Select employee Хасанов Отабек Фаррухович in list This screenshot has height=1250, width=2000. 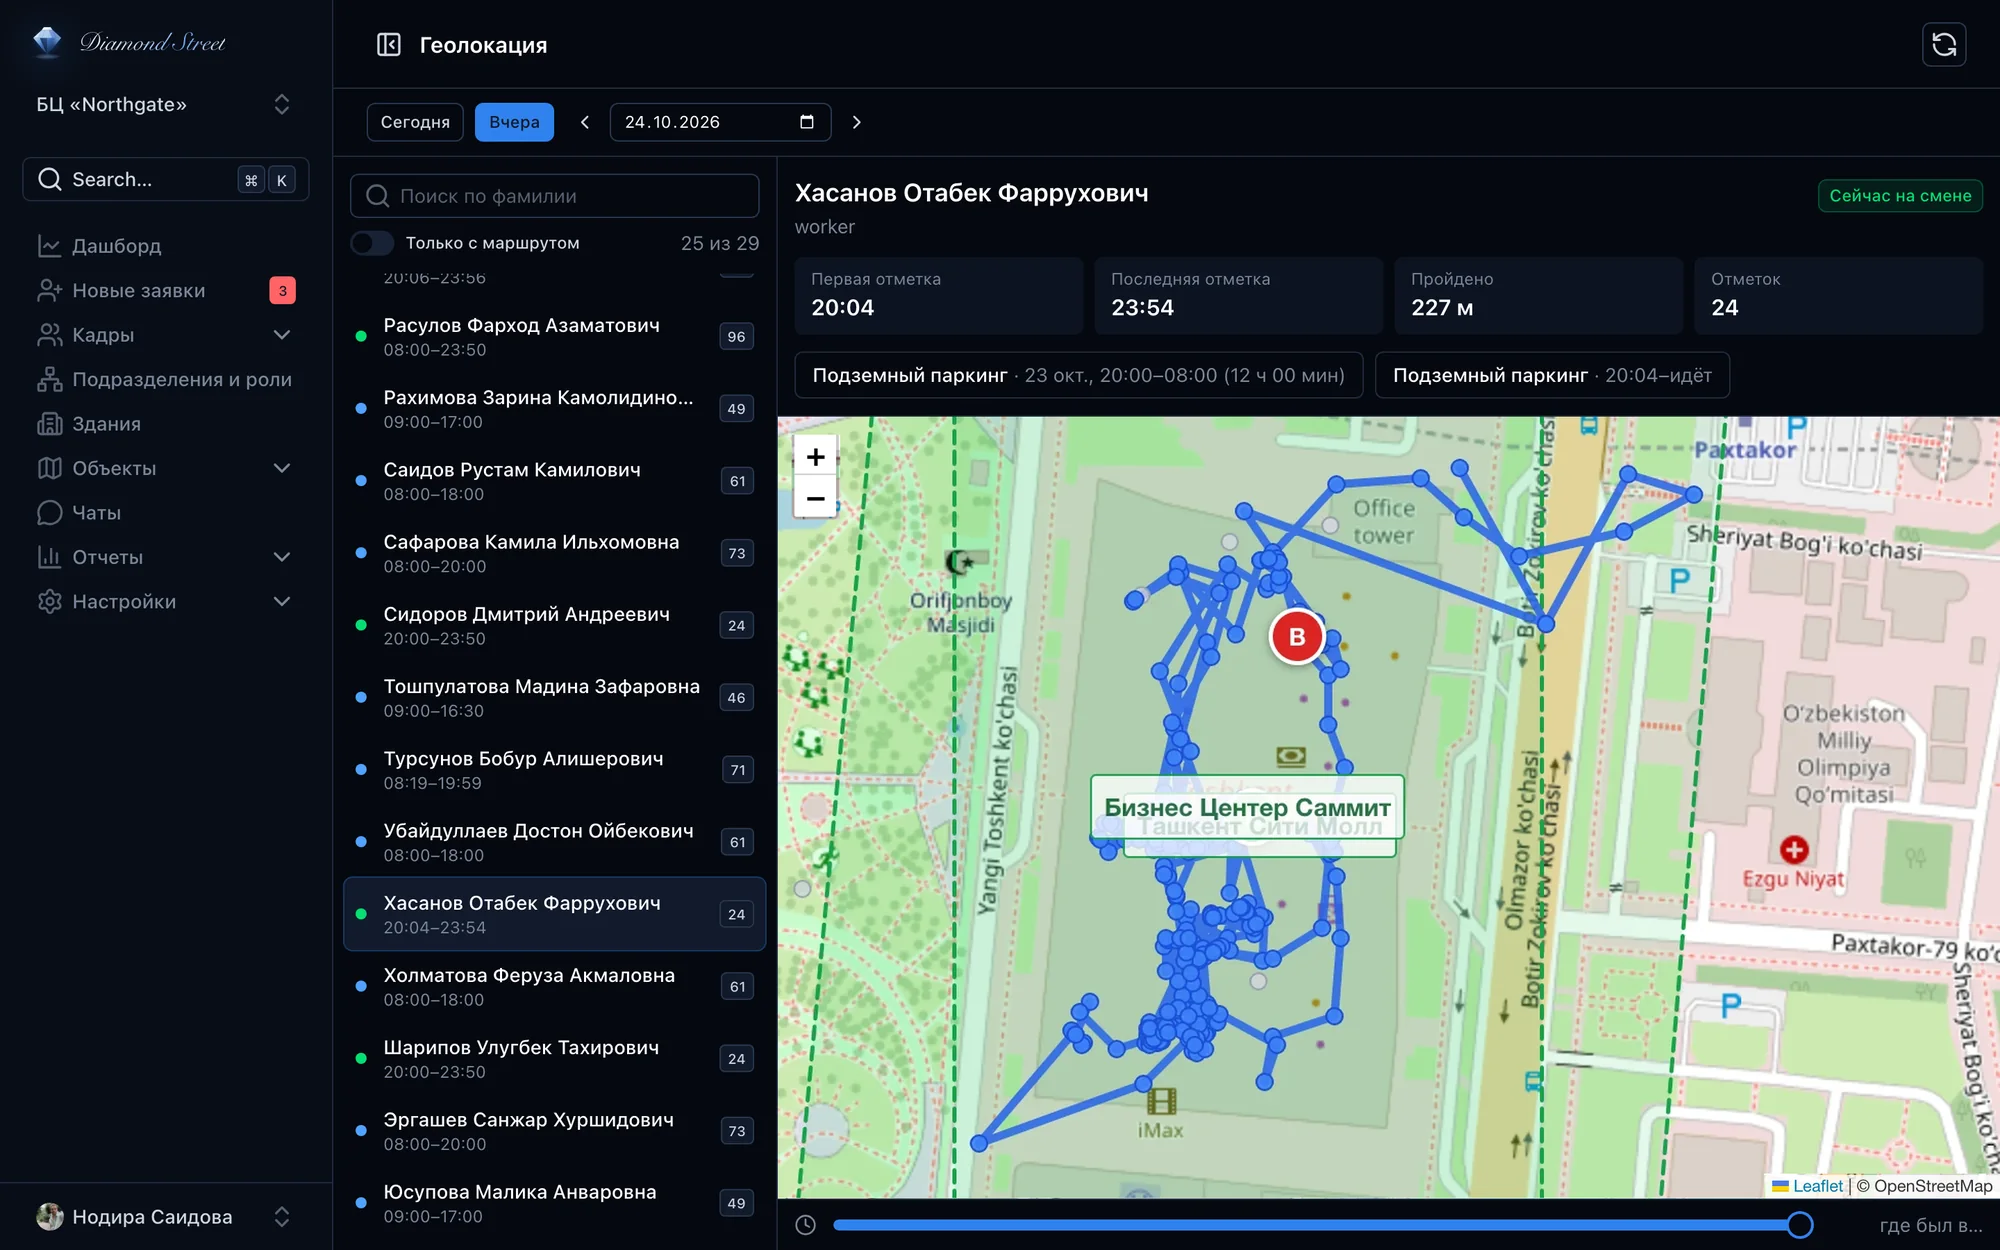tap(555, 914)
